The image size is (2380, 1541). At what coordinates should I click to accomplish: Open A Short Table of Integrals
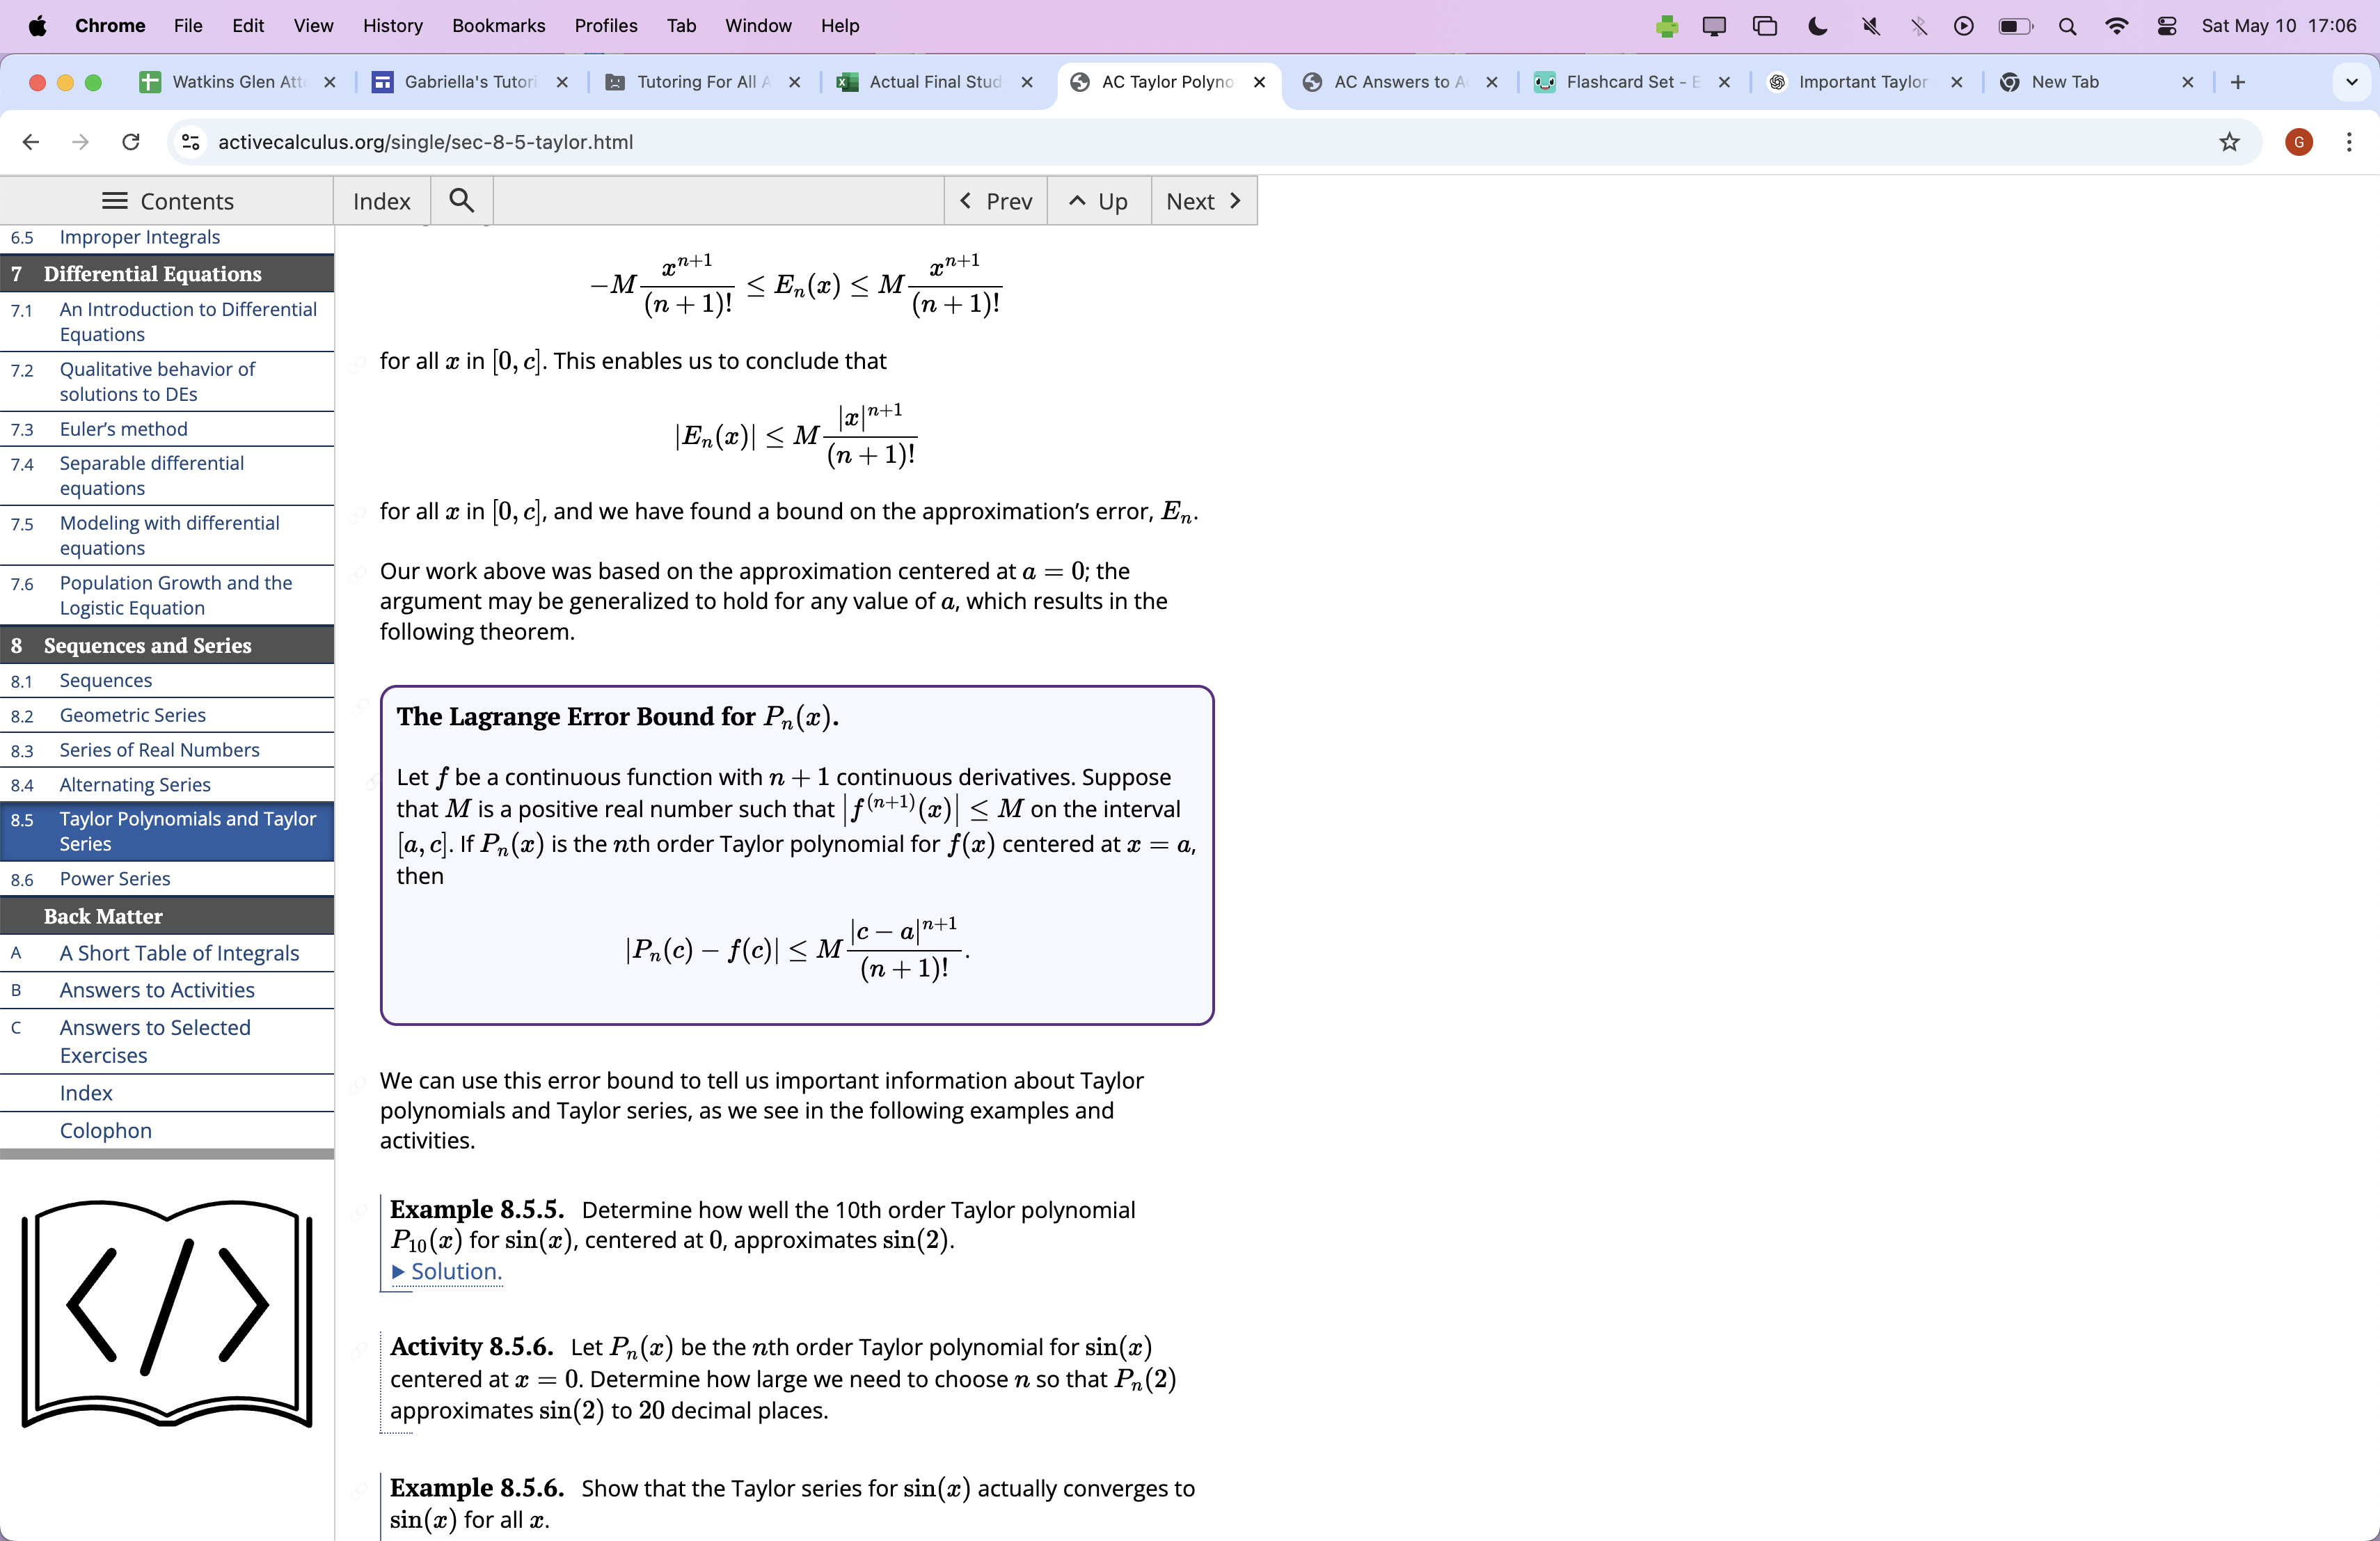(x=179, y=953)
